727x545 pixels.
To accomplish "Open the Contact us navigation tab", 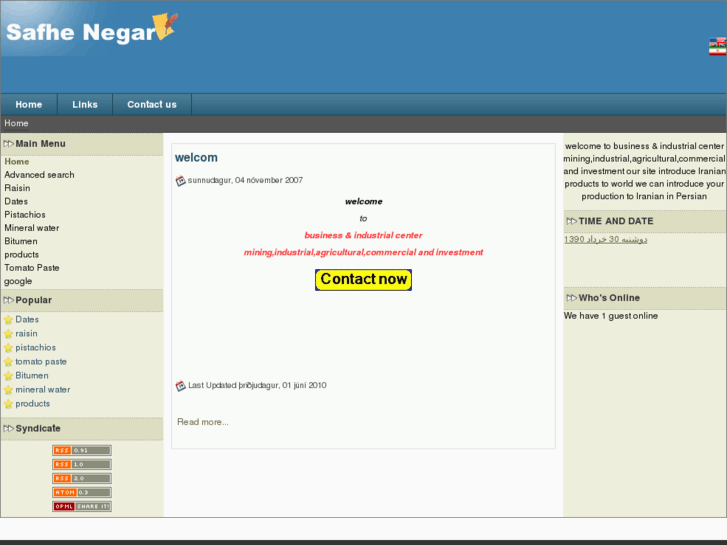I will [152, 104].
